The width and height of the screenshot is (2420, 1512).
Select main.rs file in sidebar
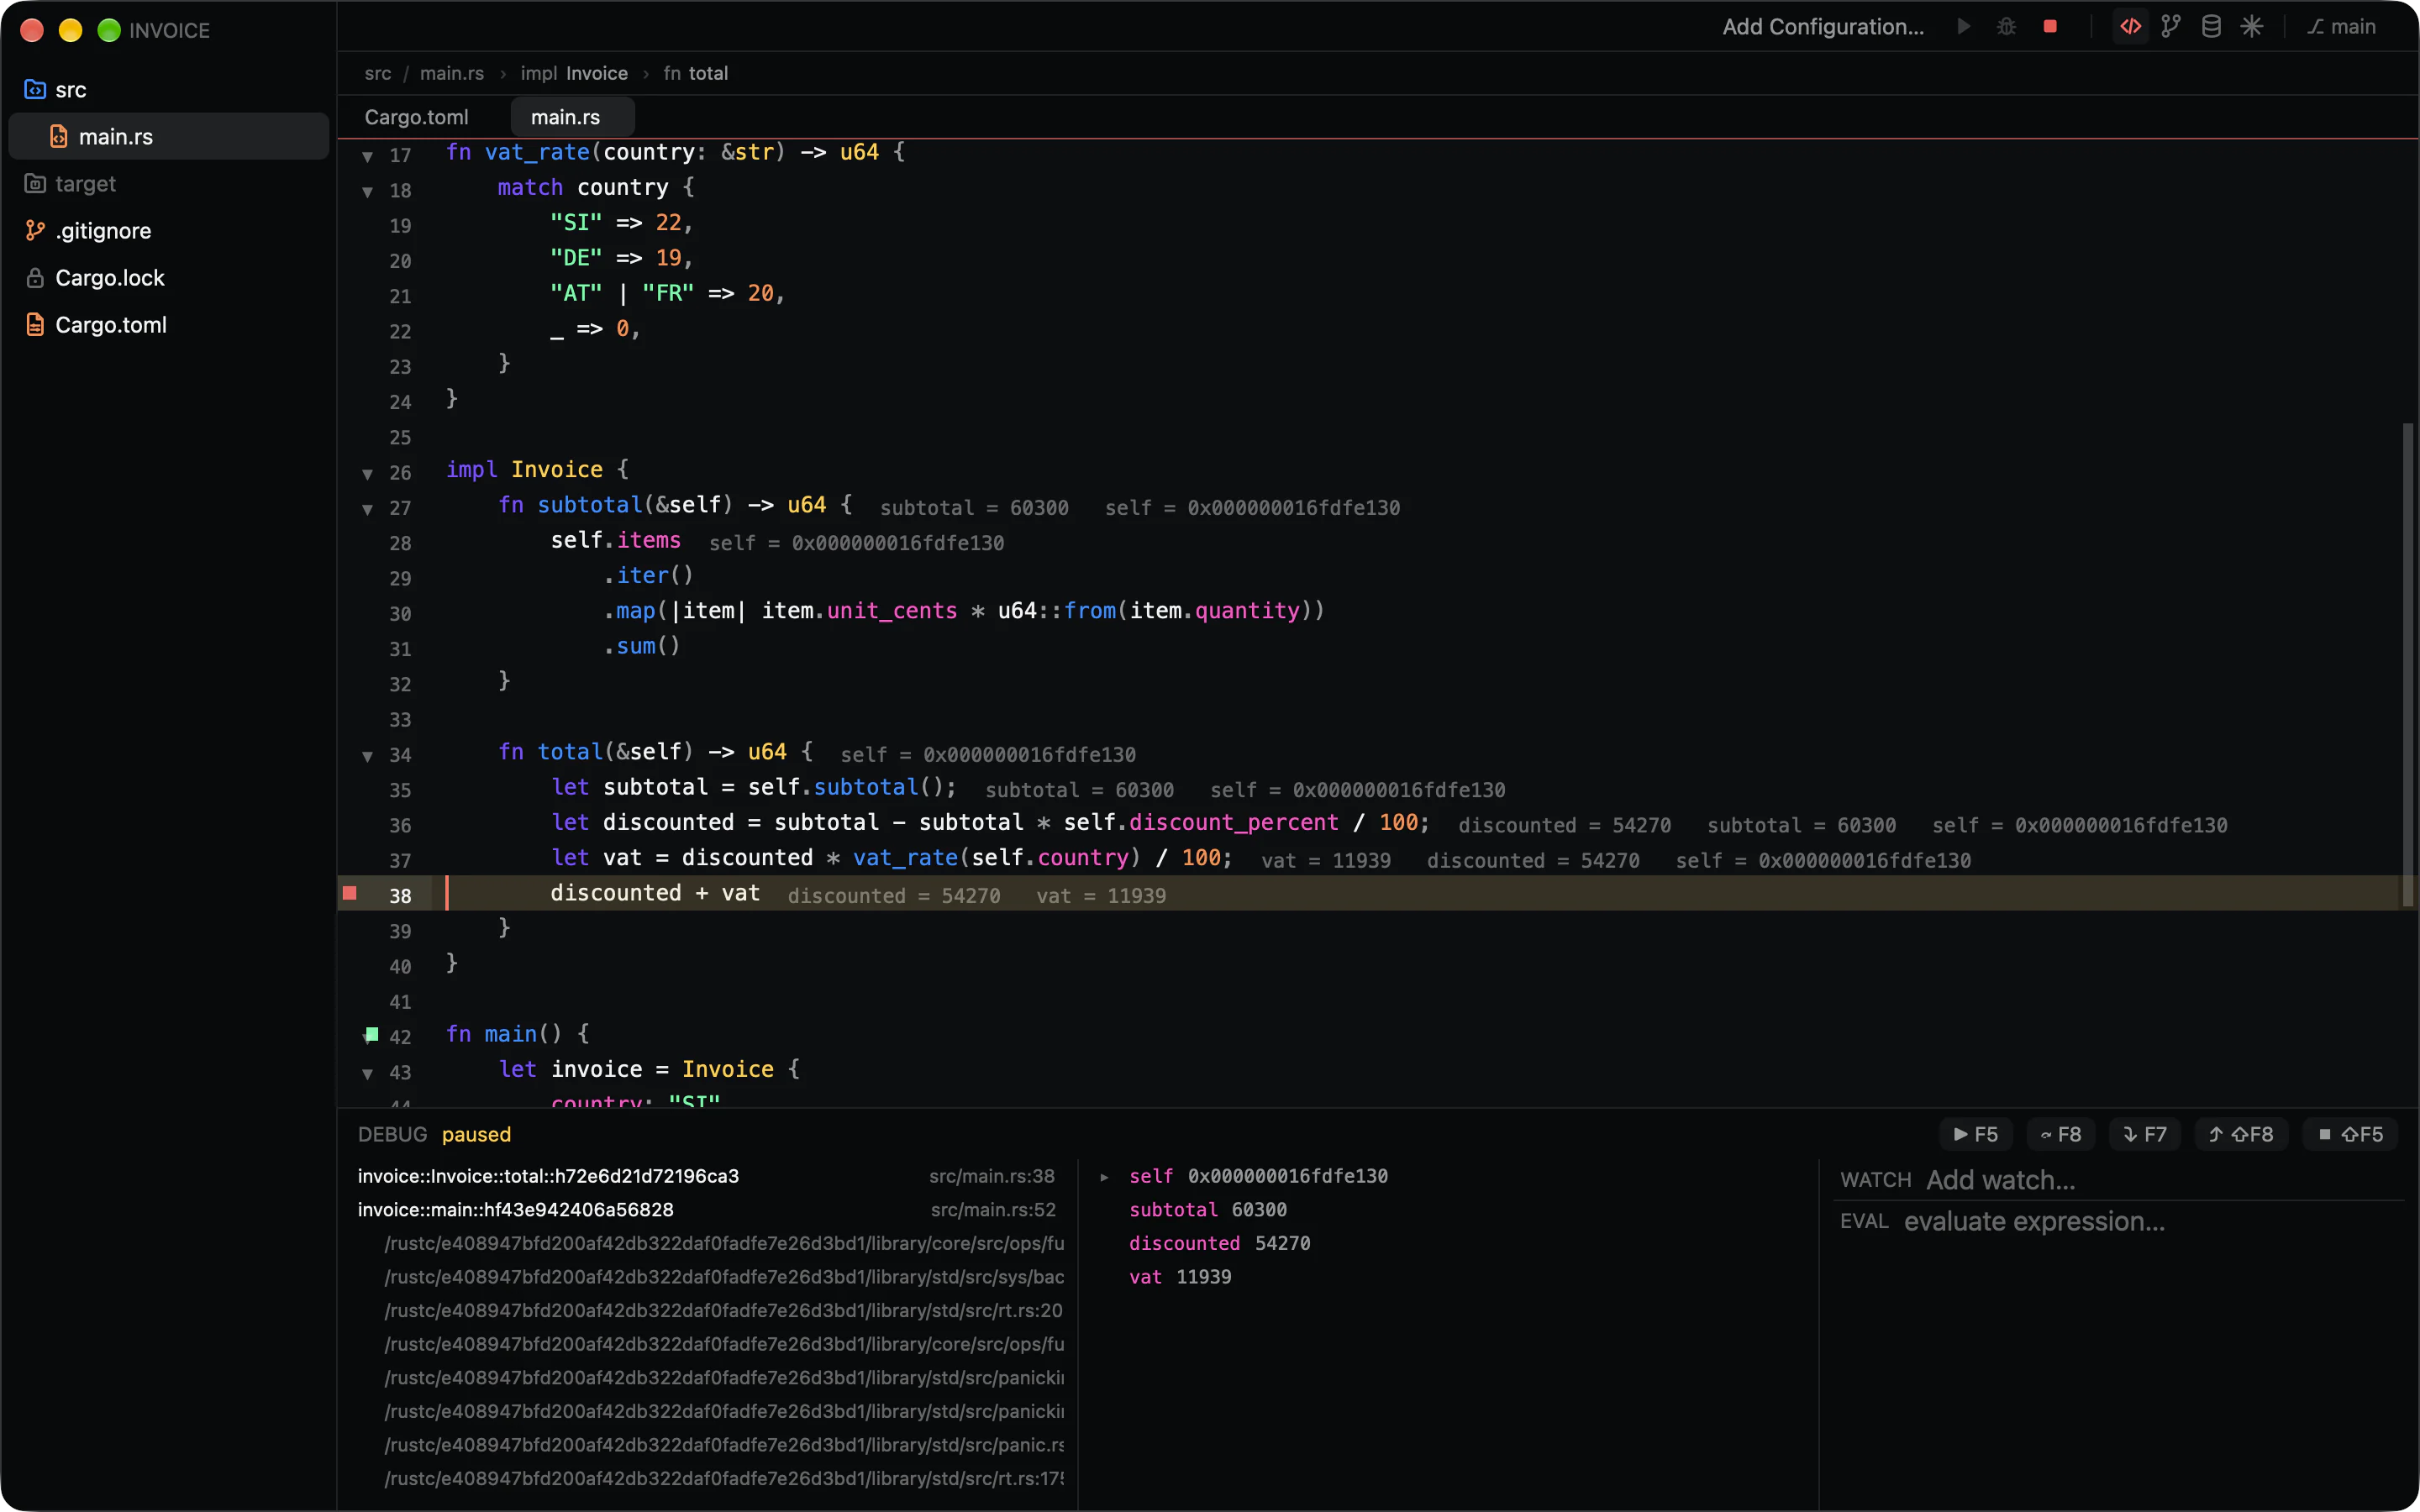tap(168, 137)
